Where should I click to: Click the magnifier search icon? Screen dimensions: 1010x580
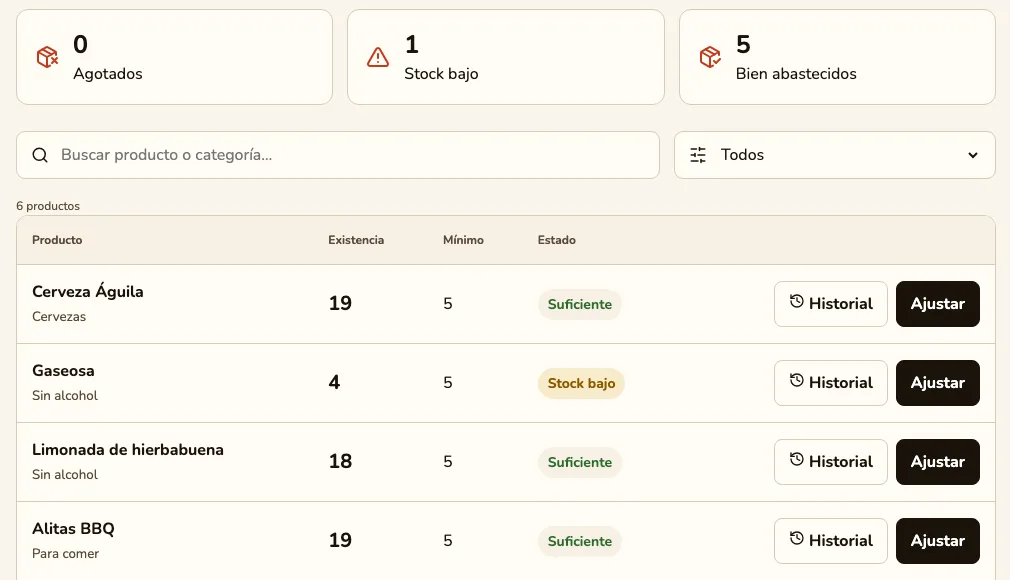[40, 155]
